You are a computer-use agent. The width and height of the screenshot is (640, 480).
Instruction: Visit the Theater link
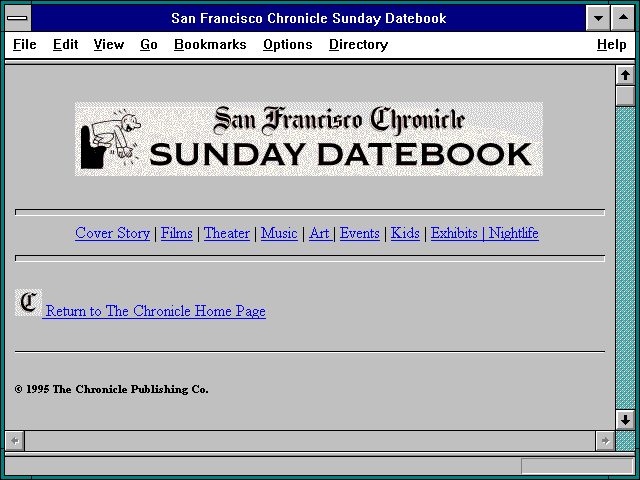point(227,233)
